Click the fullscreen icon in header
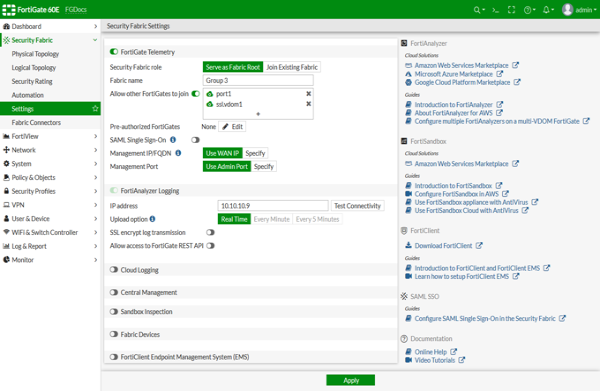Screen dimensions: 600x391 coord(512,10)
